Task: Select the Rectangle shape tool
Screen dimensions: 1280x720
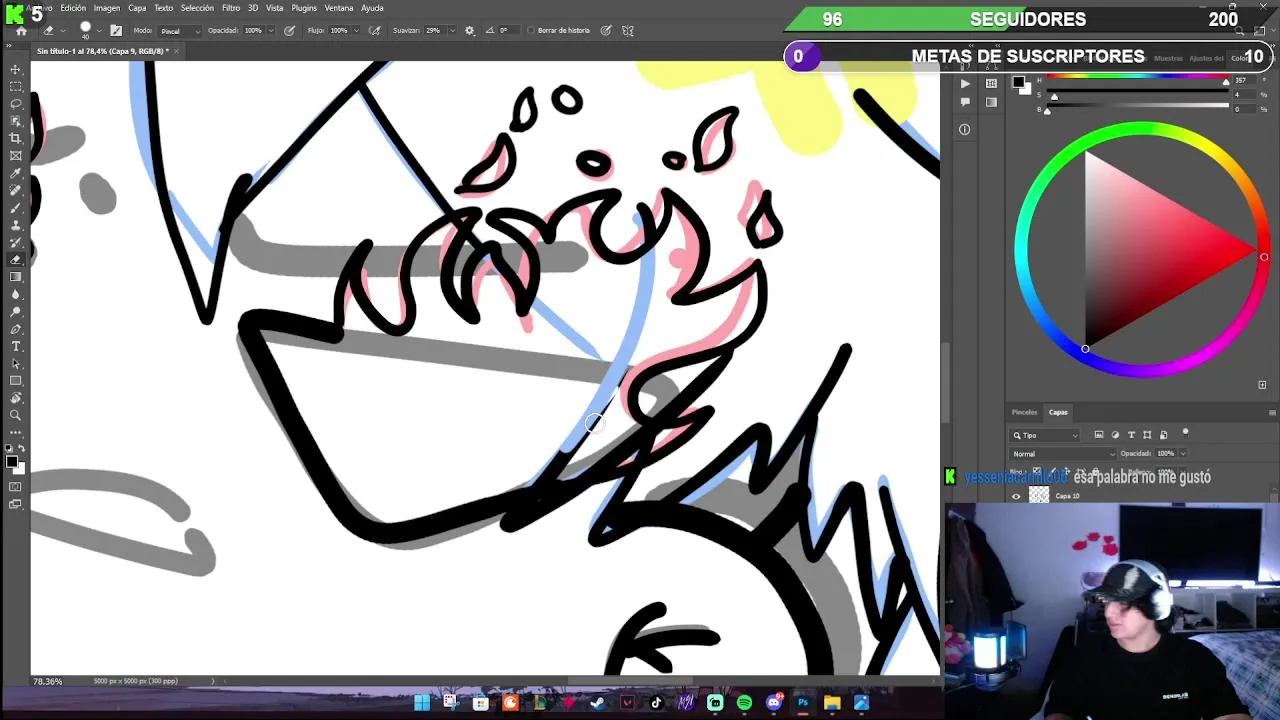Action: (x=16, y=381)
